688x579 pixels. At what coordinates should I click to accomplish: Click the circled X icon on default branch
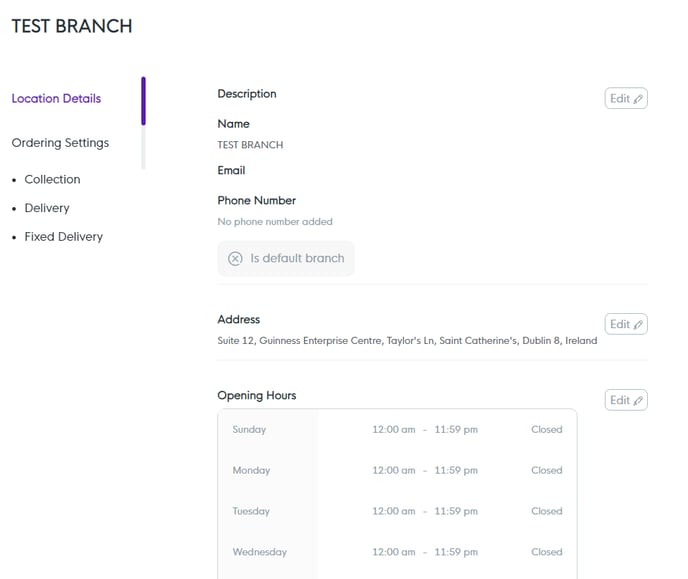coord(235,258)
